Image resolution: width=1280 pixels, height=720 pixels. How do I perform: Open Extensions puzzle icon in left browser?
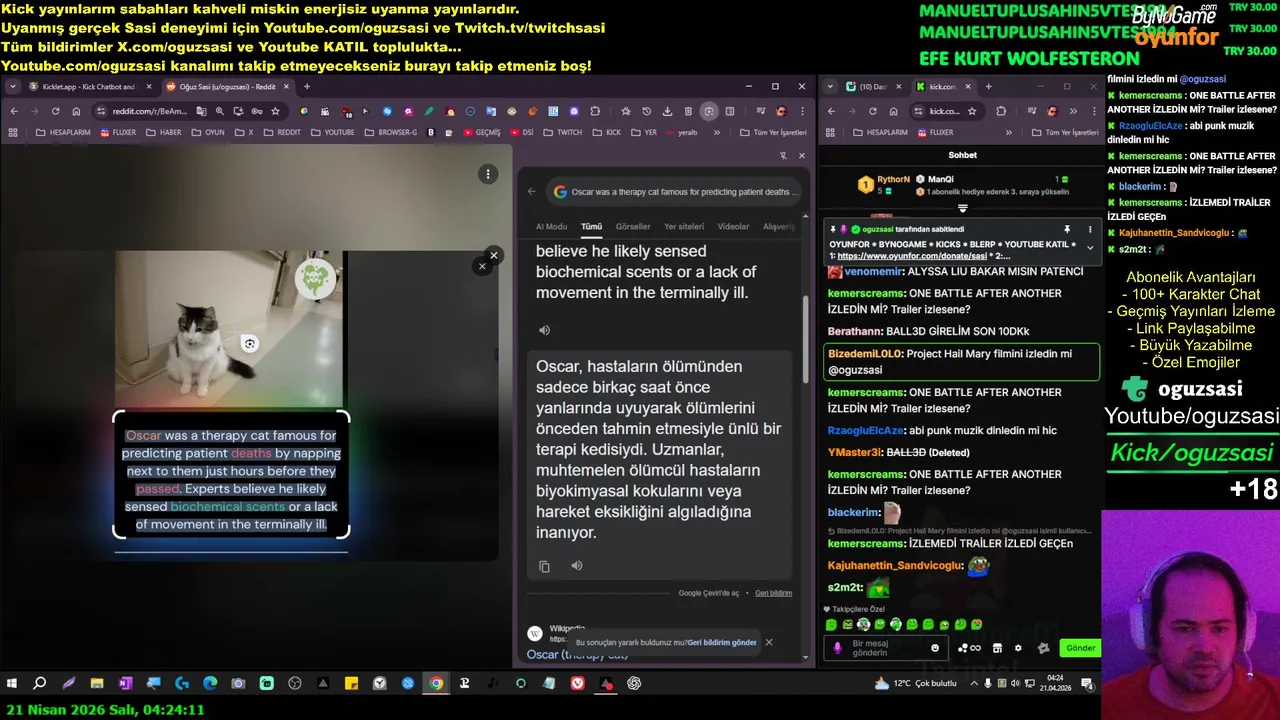click(596, 111)
